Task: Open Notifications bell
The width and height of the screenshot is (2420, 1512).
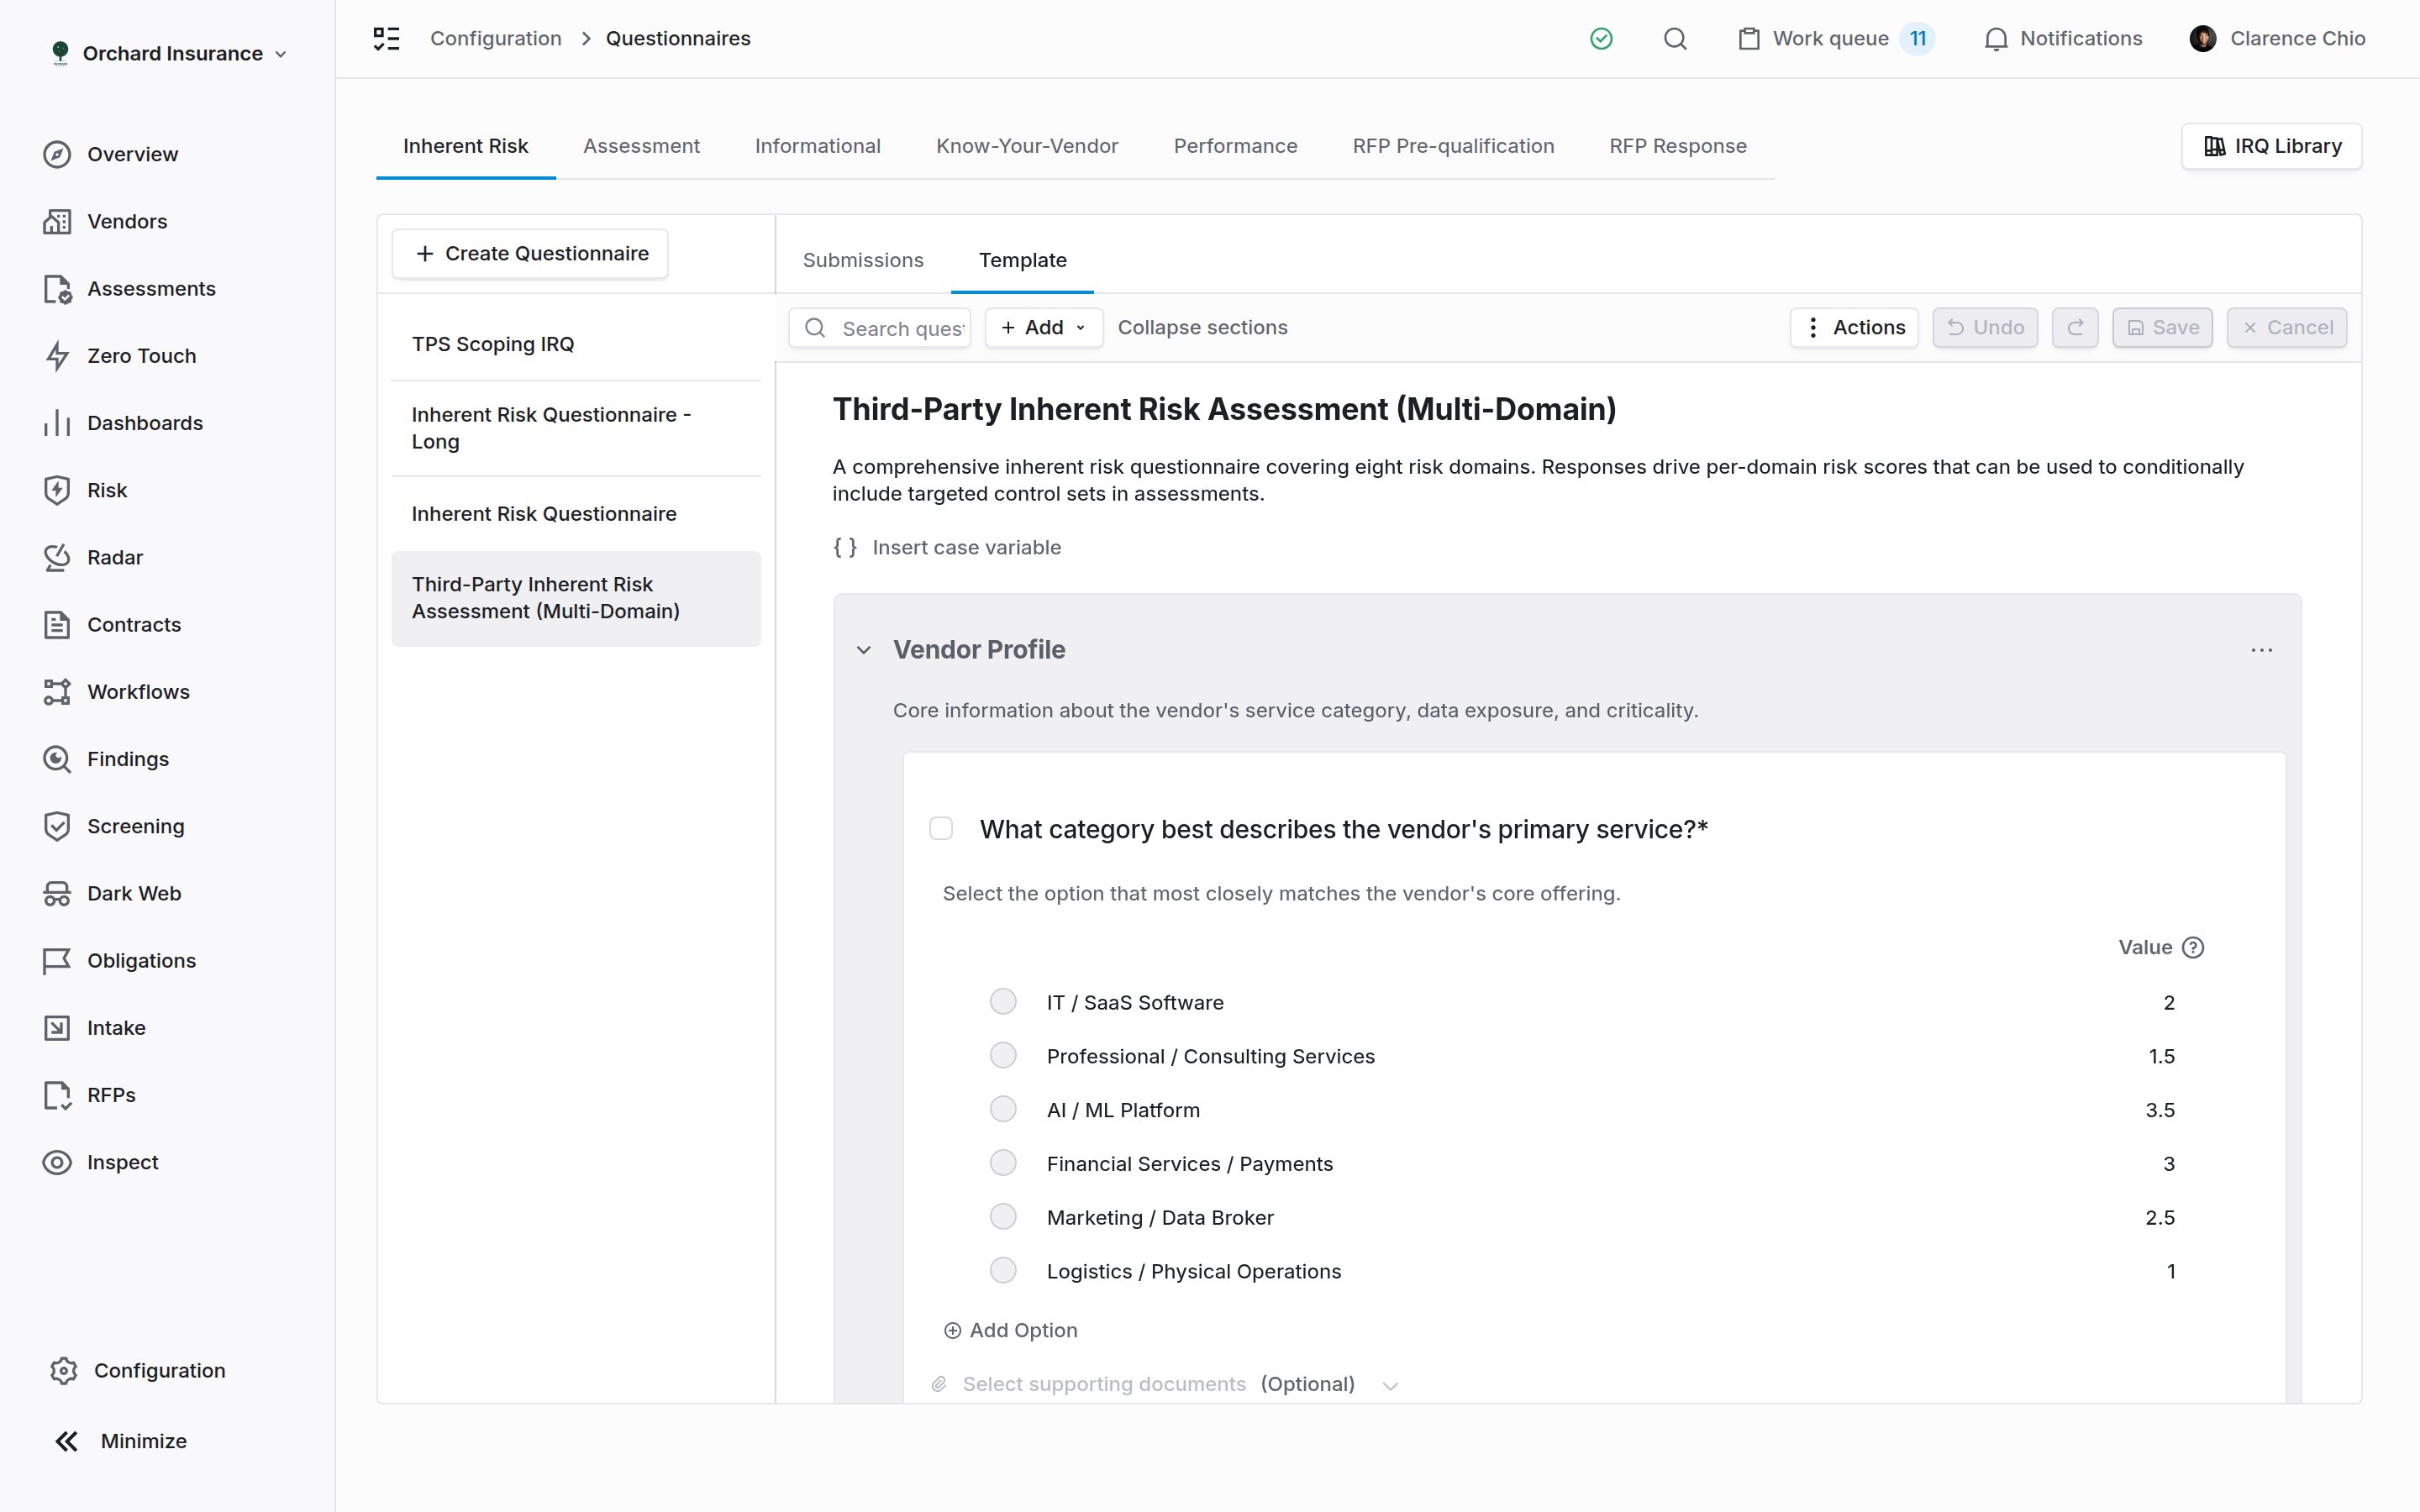Action: click(2063, 38)
